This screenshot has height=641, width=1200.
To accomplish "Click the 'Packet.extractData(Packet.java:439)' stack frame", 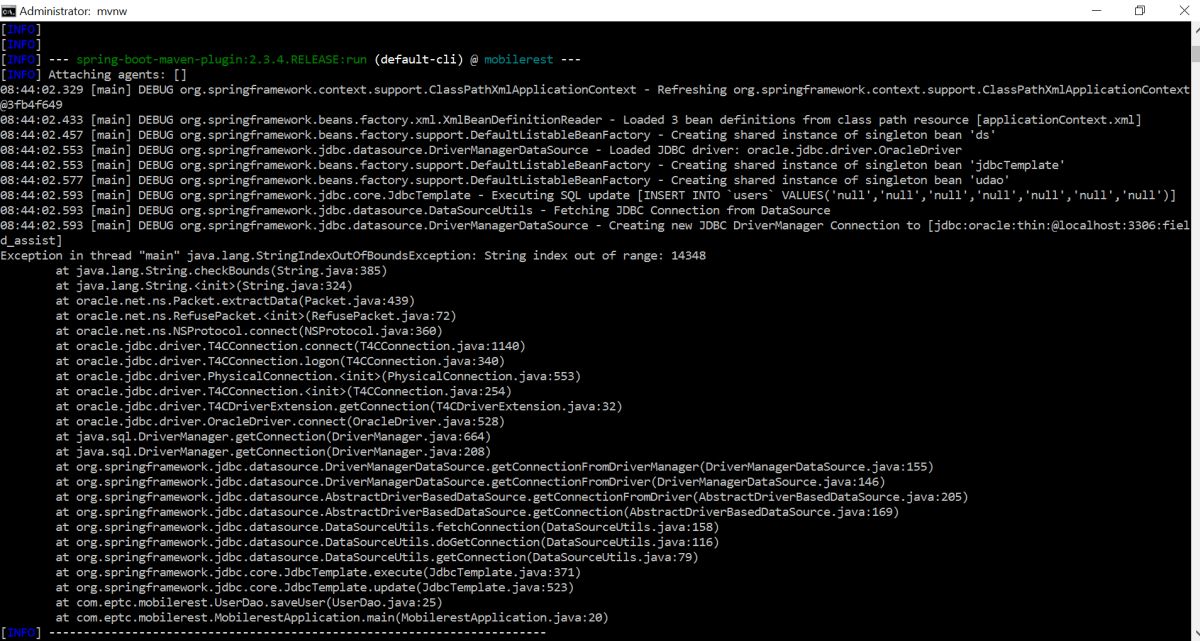I will pos(235,301).
